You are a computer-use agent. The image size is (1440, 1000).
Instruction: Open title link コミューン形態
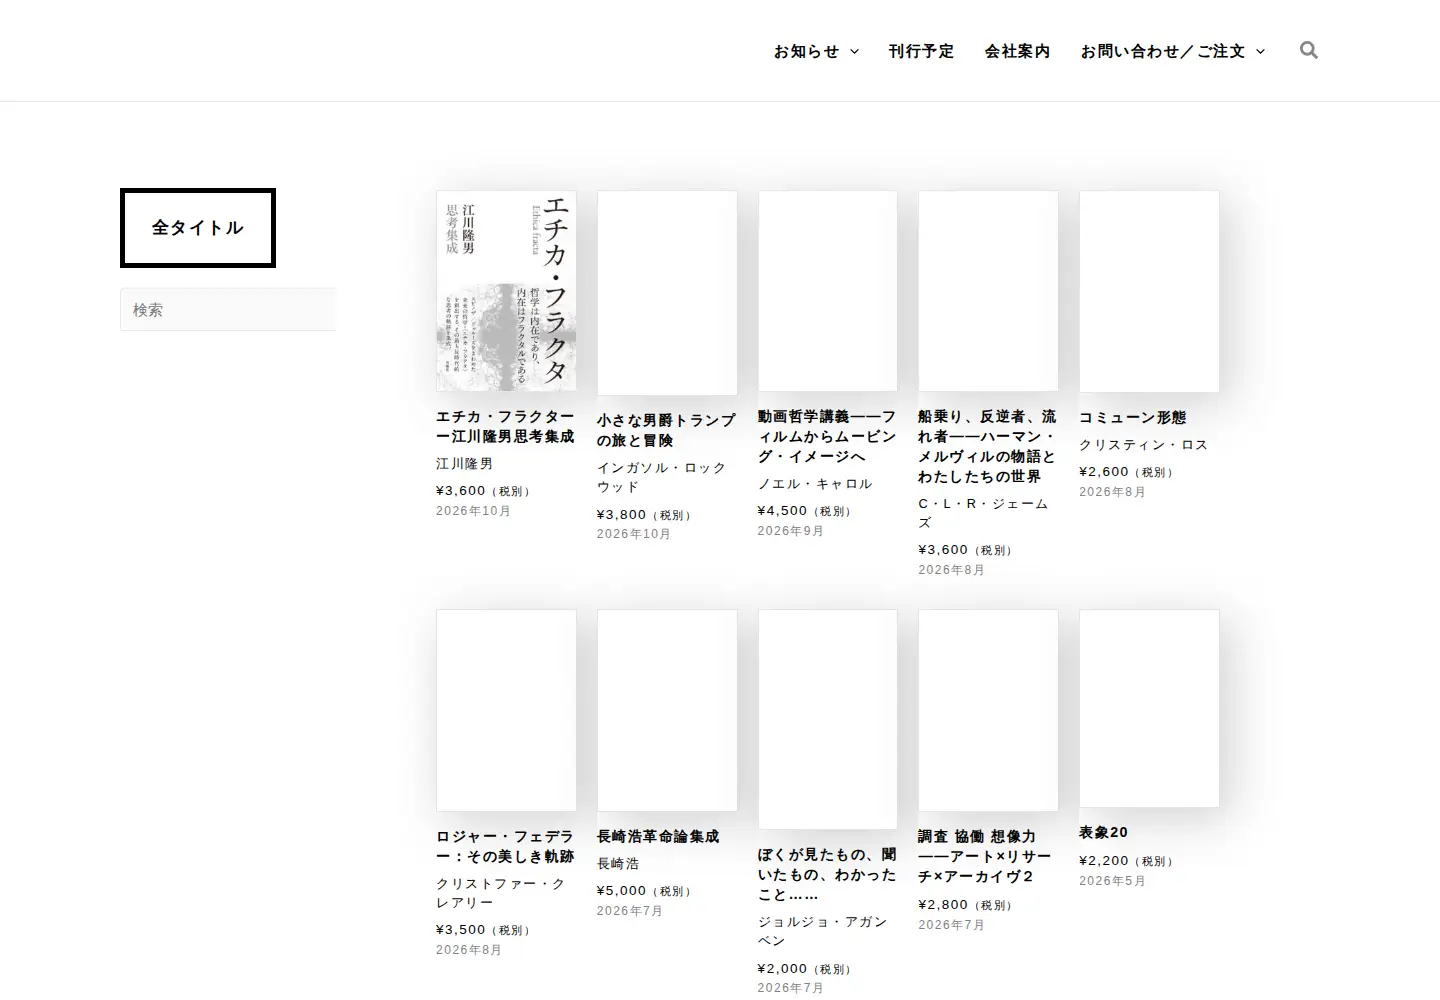1132,417
